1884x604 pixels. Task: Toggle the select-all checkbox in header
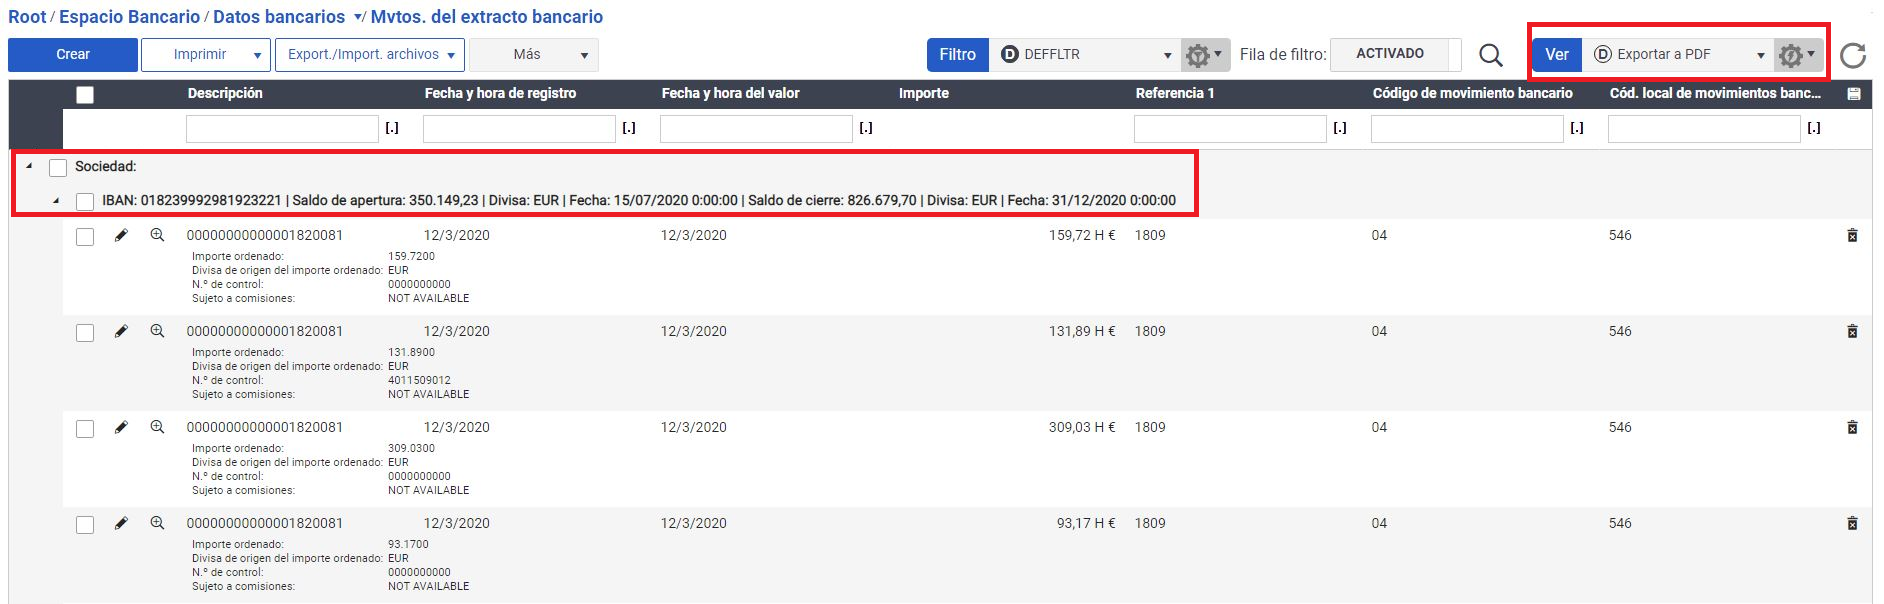(85, 95)
